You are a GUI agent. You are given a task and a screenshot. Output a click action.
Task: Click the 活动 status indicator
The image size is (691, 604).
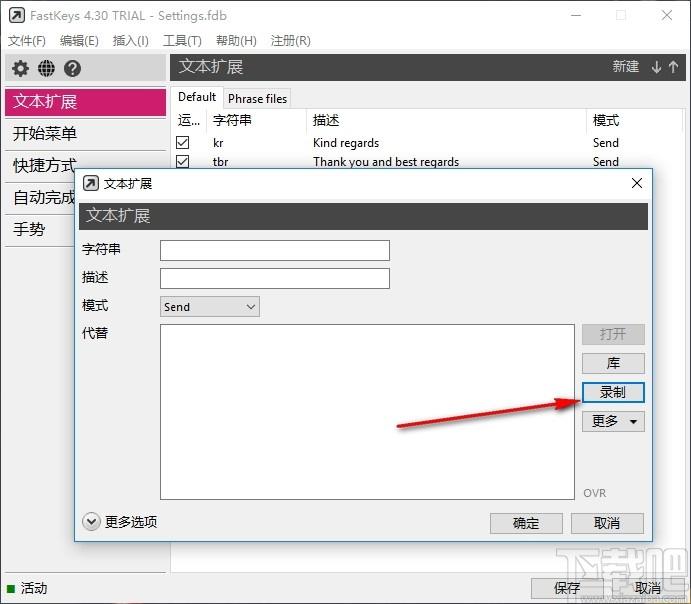(x=27, y=588)
